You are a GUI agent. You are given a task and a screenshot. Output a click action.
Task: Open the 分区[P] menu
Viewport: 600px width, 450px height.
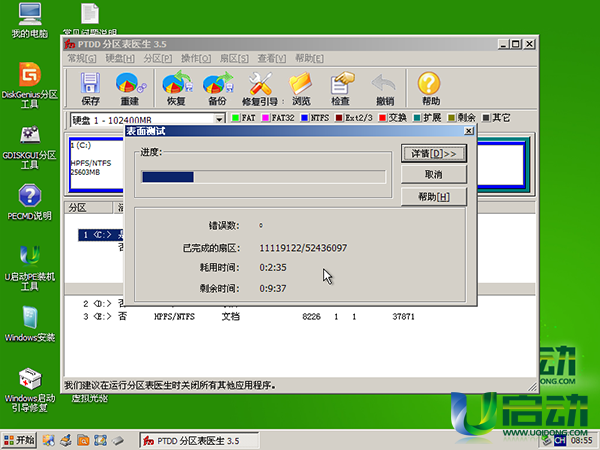tap(157, 59)
